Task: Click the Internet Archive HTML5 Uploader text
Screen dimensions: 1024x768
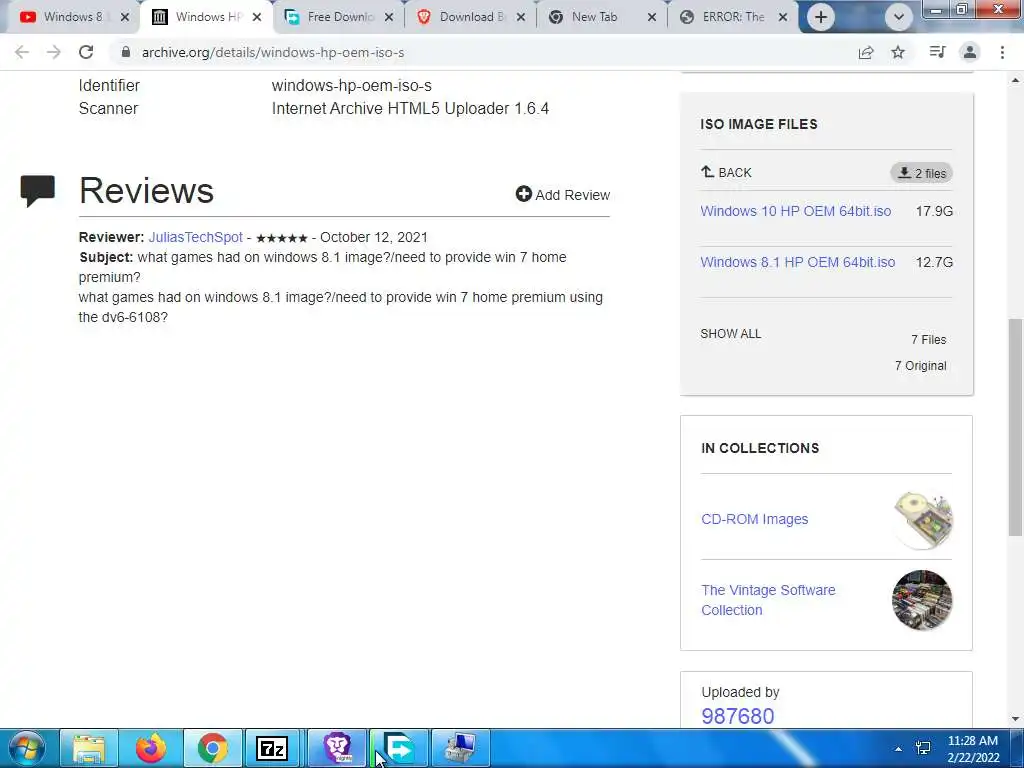Action: coord(410,108)
